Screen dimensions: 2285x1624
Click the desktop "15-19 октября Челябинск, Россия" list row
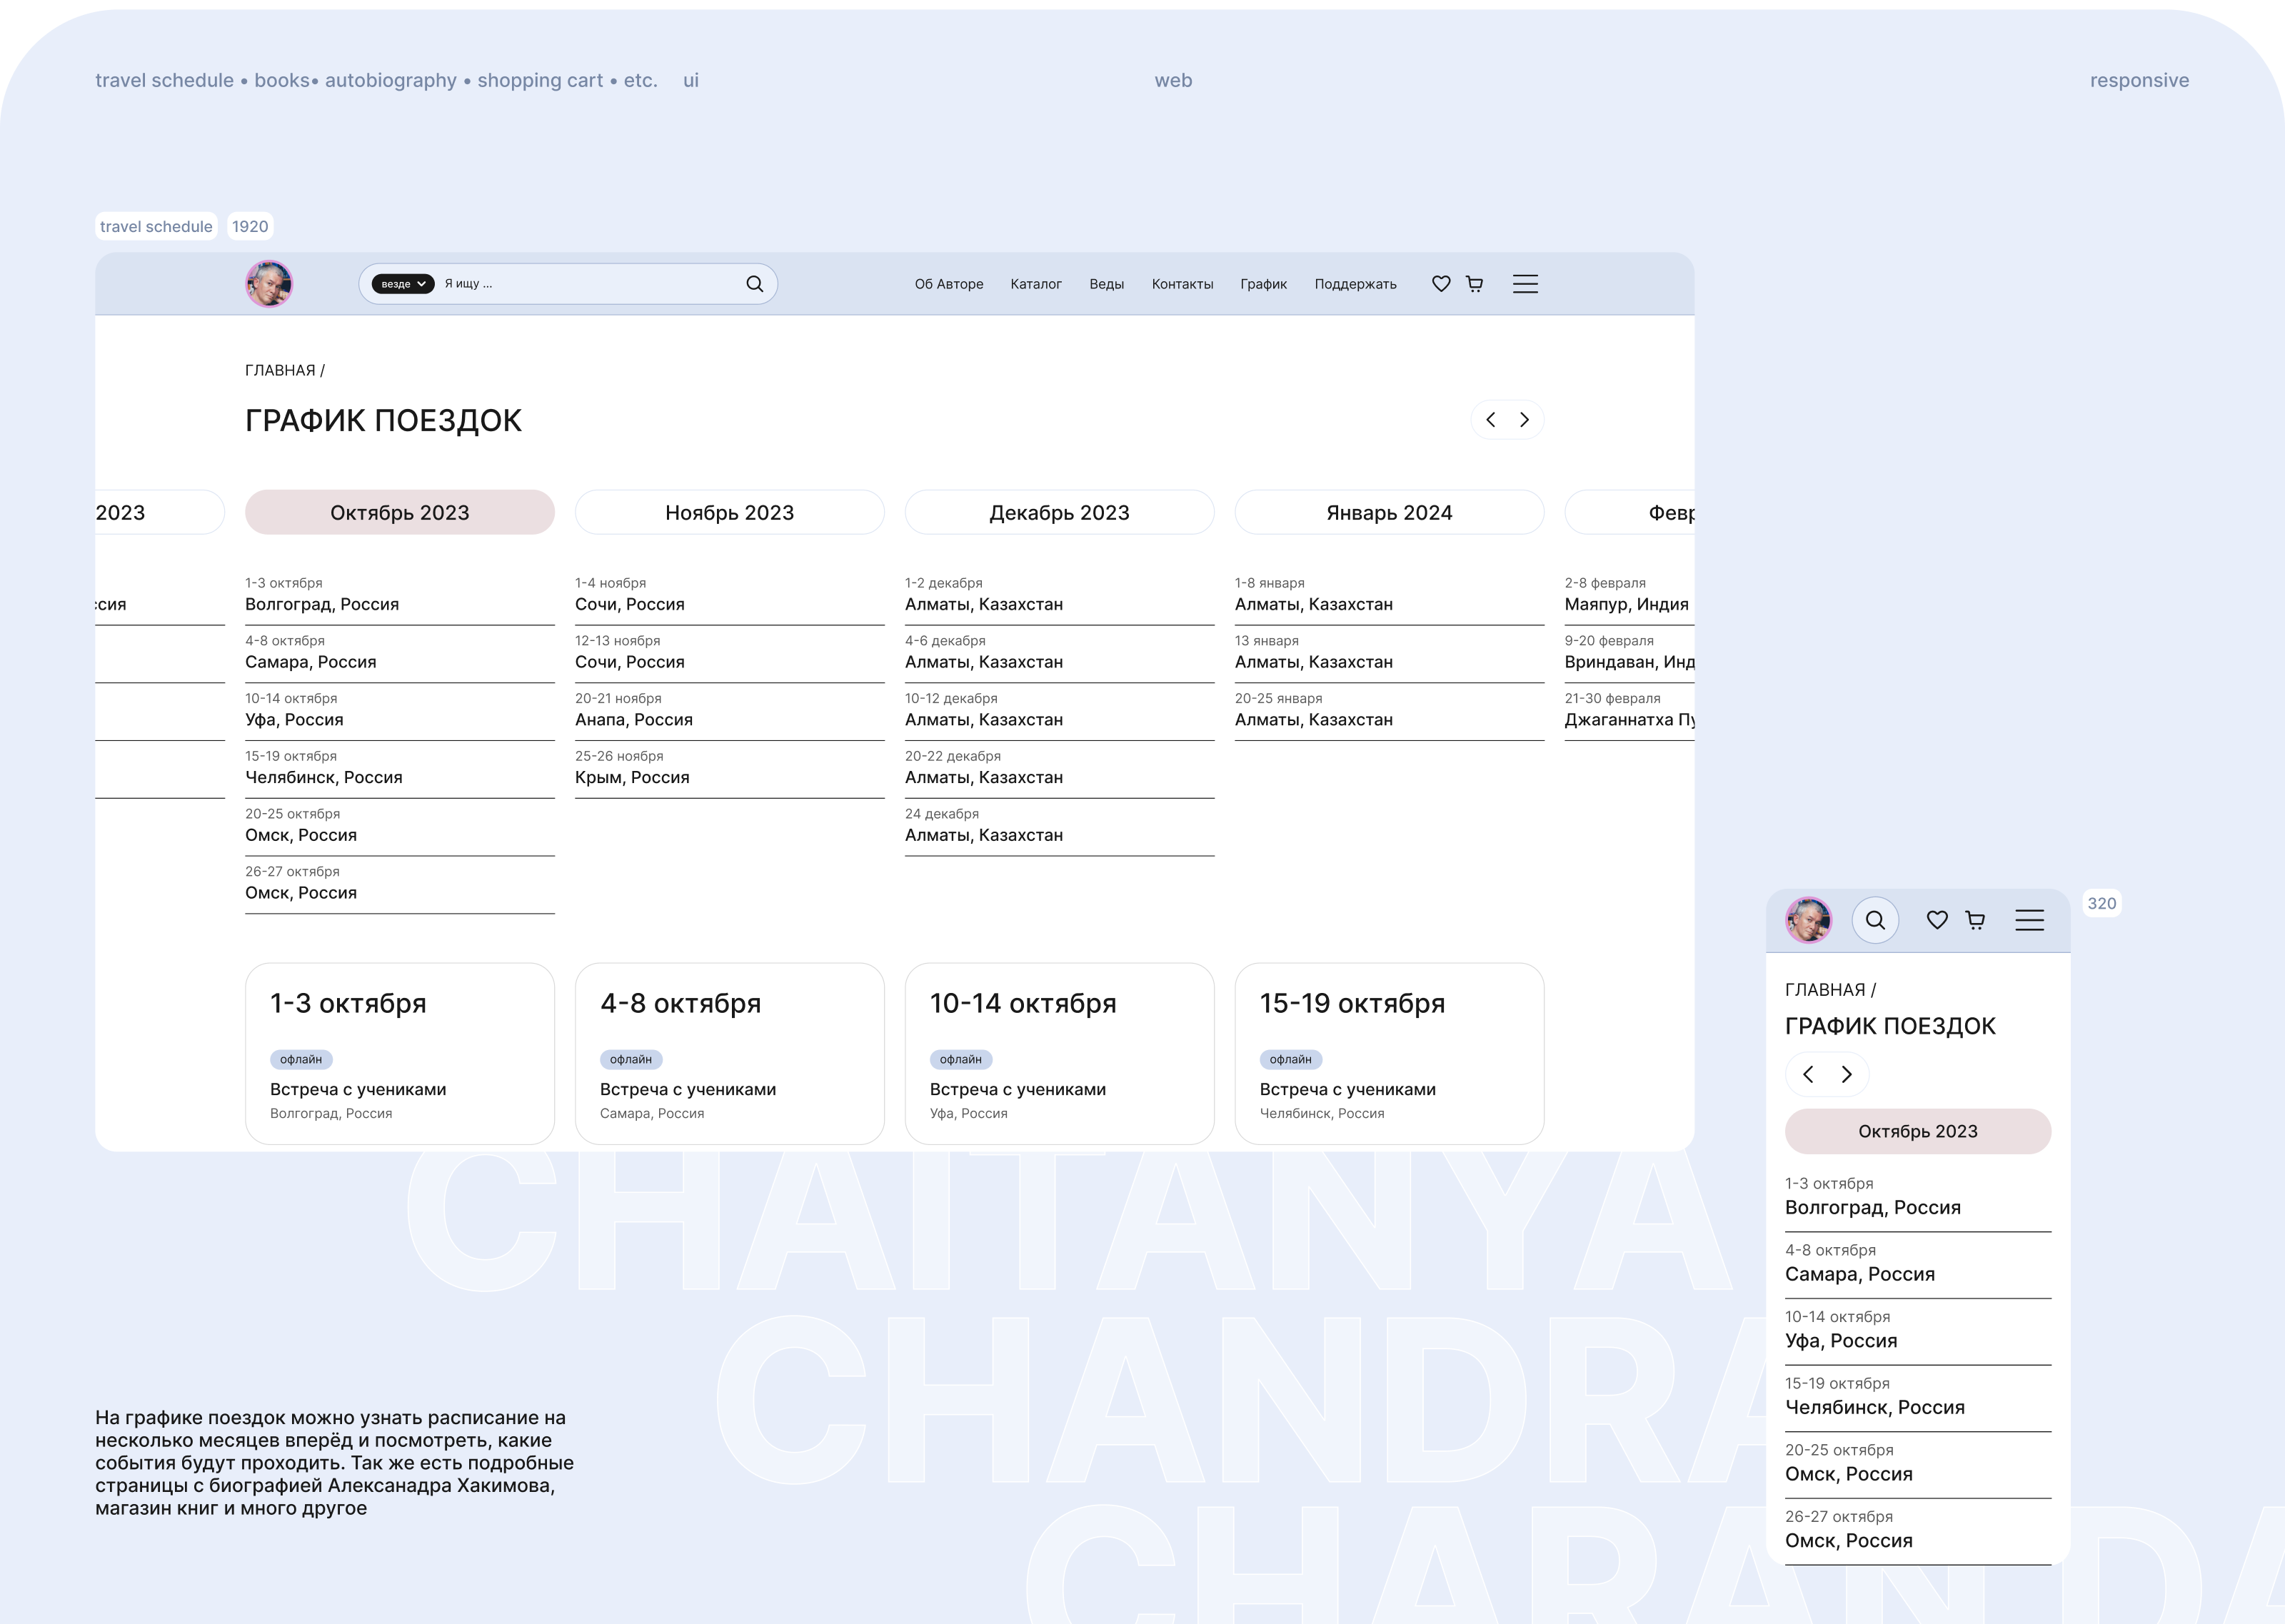(400, 770)
